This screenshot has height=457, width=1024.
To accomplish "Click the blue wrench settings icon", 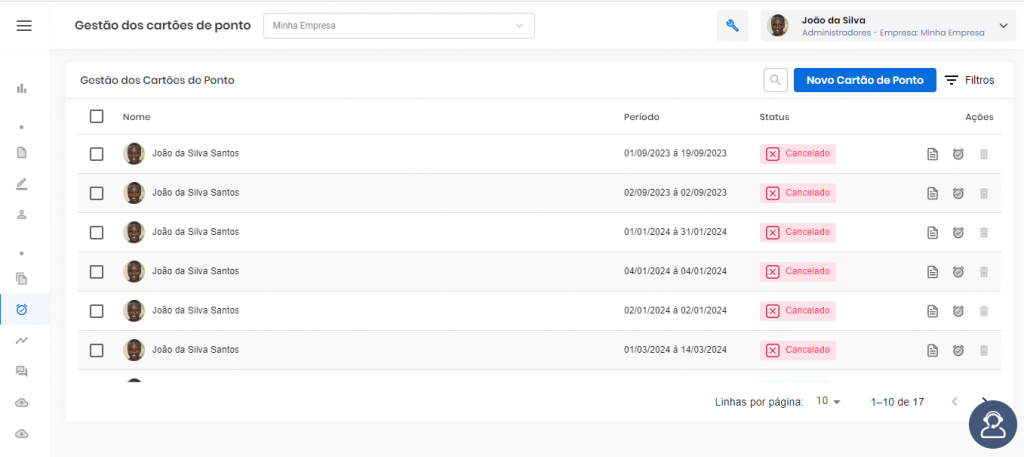I will [x=733, y=26].
